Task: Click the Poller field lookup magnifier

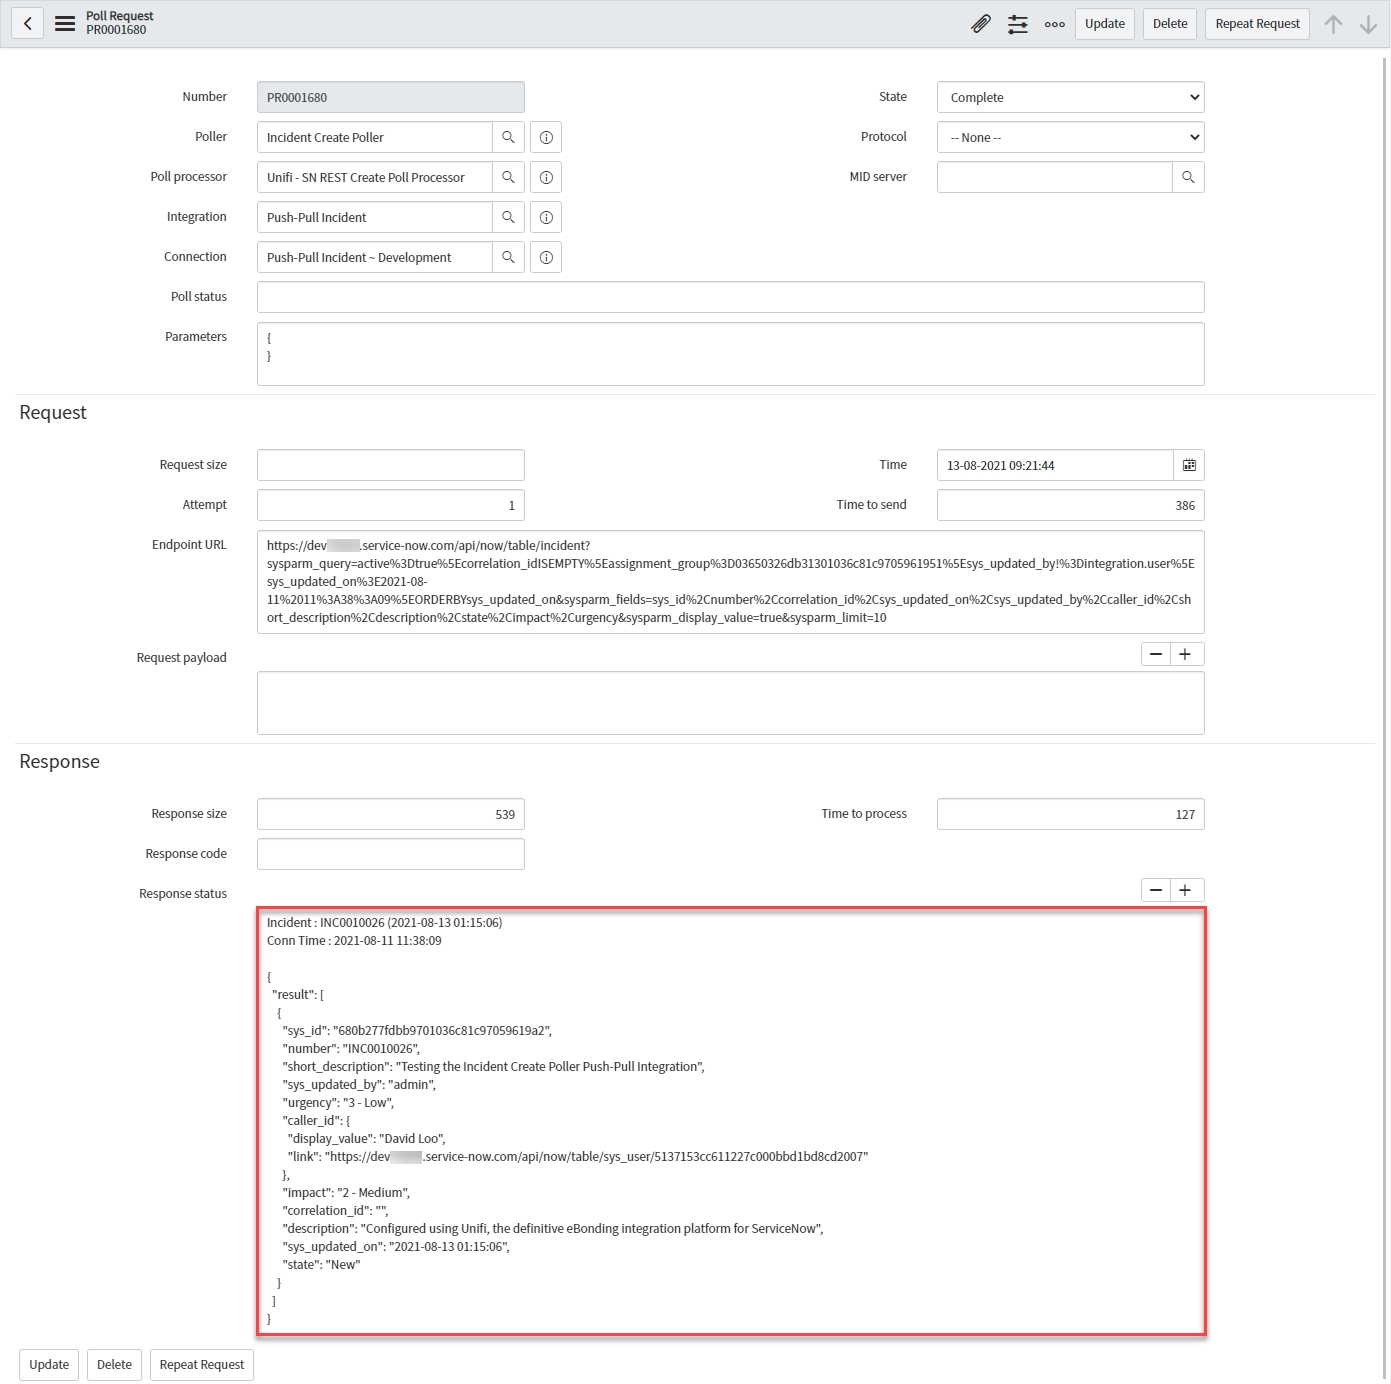Action: (x=508, y=137)
